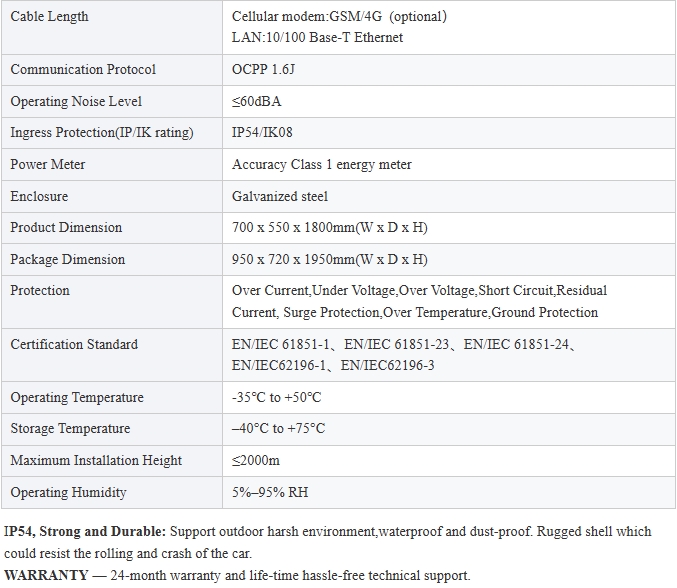Click the 5%–95% RH humidity value

click(x=269, y=493)
